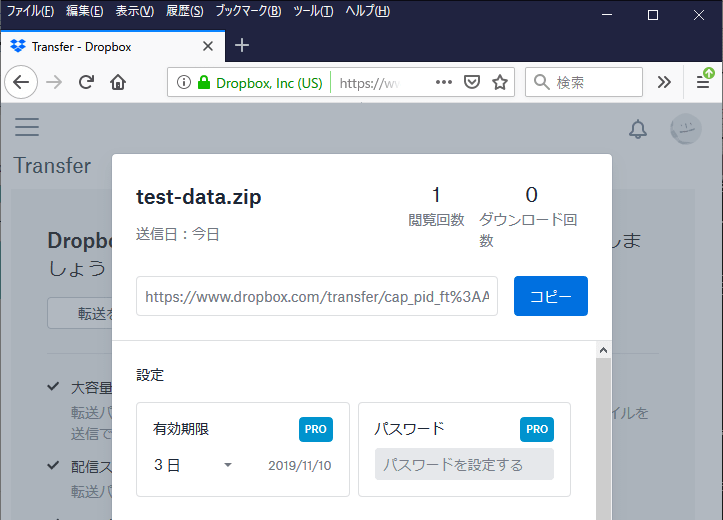Click the browser forward arrow
This screenshot has height=520, width=723.
tap(54, 82)
